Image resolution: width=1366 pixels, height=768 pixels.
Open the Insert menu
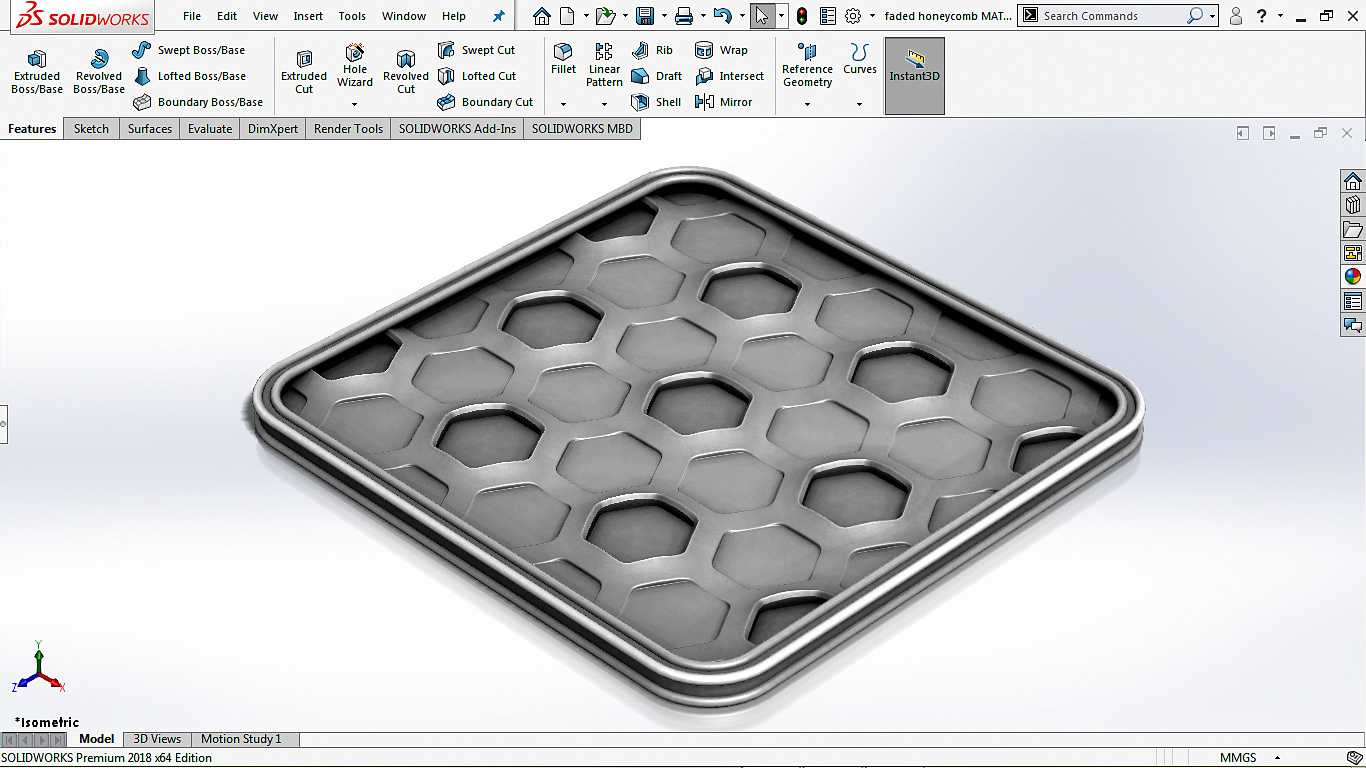(x=308, y=16)
